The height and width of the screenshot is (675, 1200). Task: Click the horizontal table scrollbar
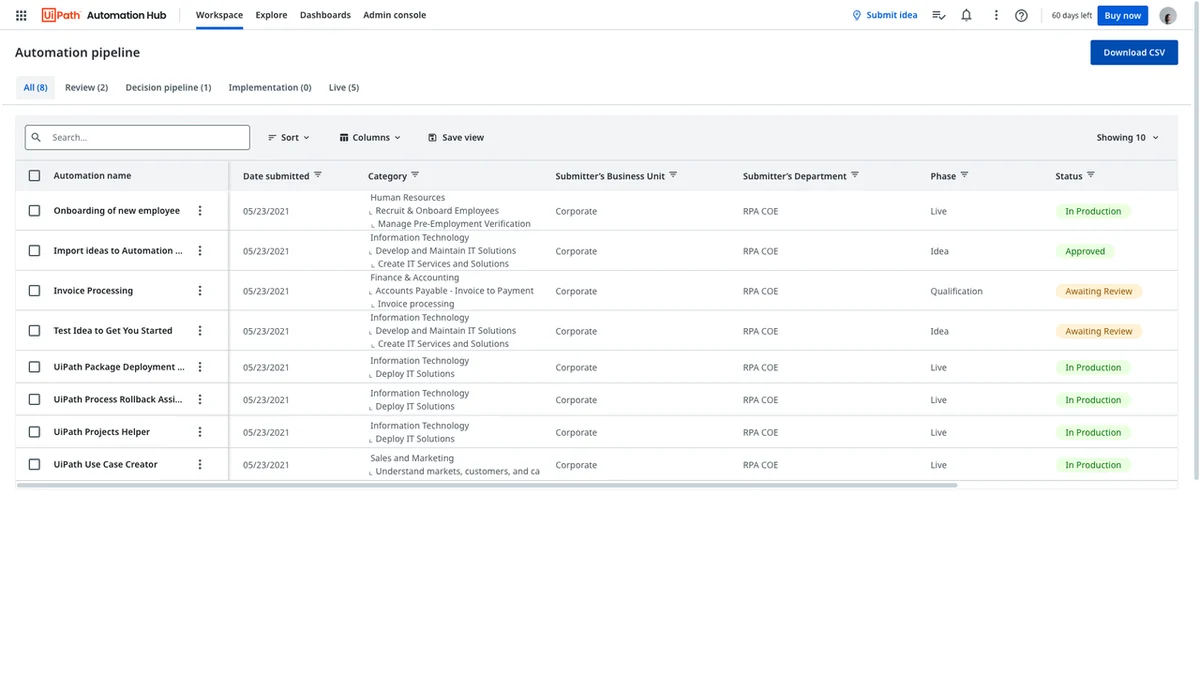(487, 485)
